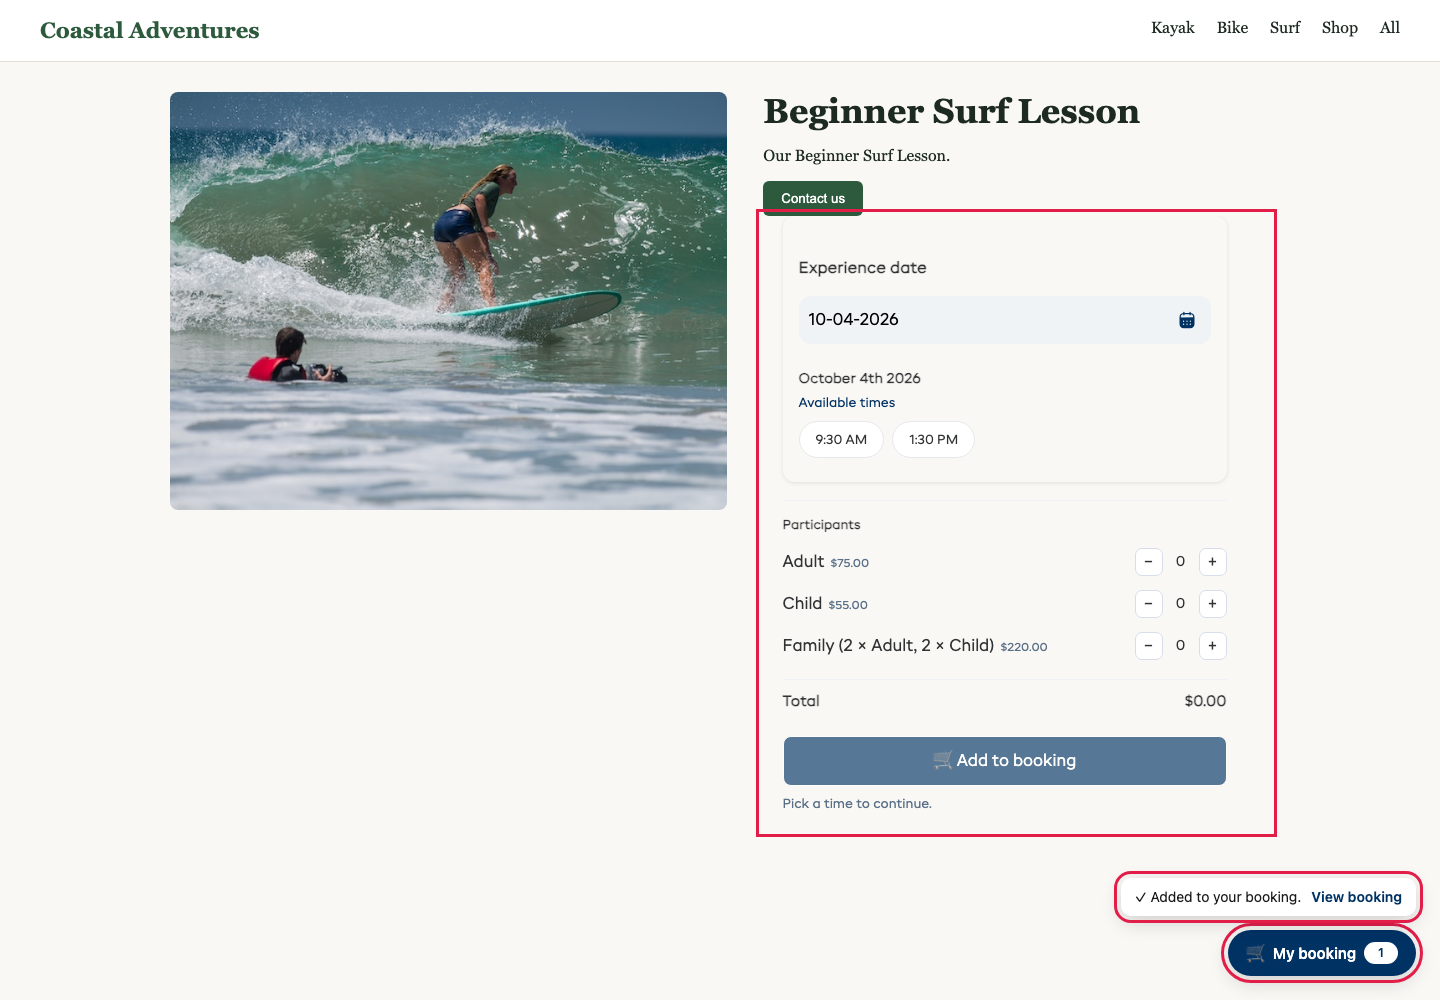The image size is (1440, 1000).
Task: Open the Surf navigation link
Action: pyautogui.click(x=1285, y=28)
